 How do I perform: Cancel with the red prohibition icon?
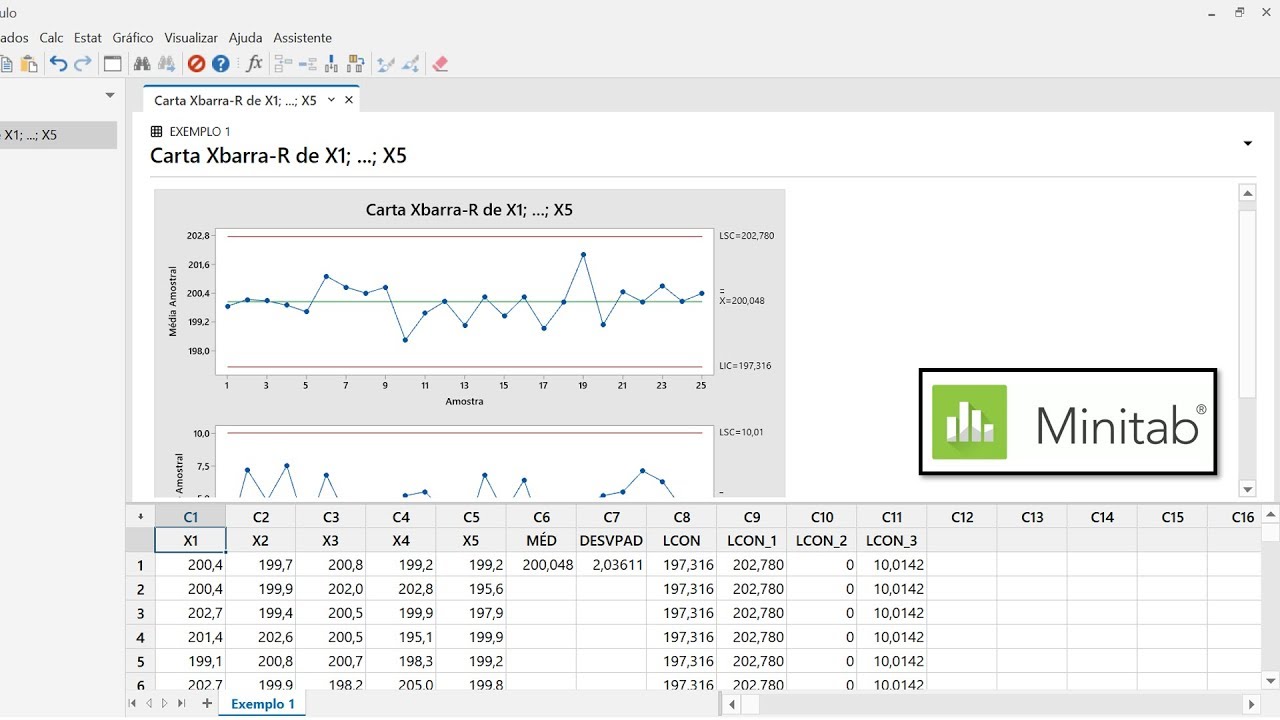coord(196,64)
